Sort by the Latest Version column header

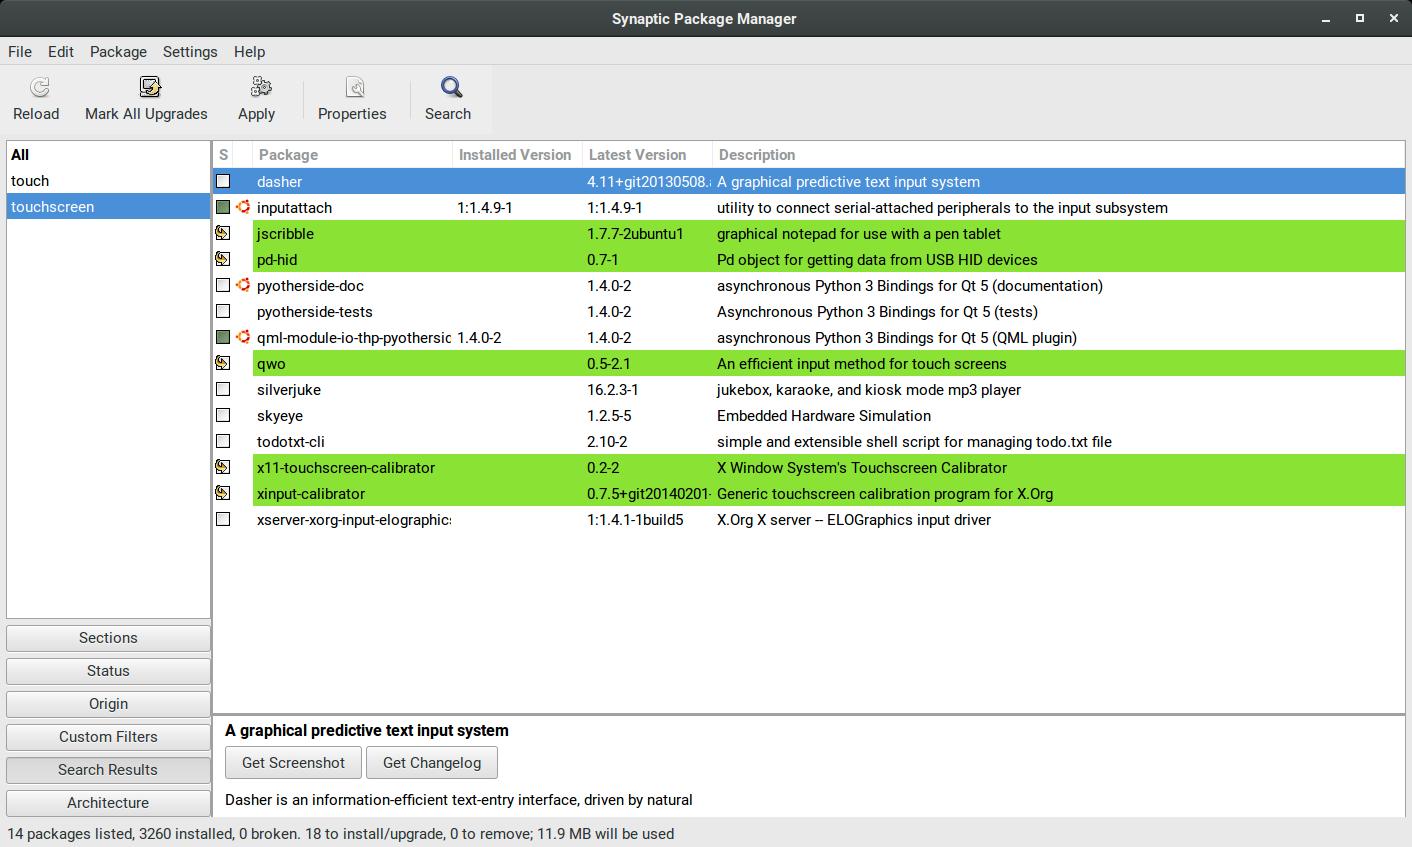pos(647,155)
